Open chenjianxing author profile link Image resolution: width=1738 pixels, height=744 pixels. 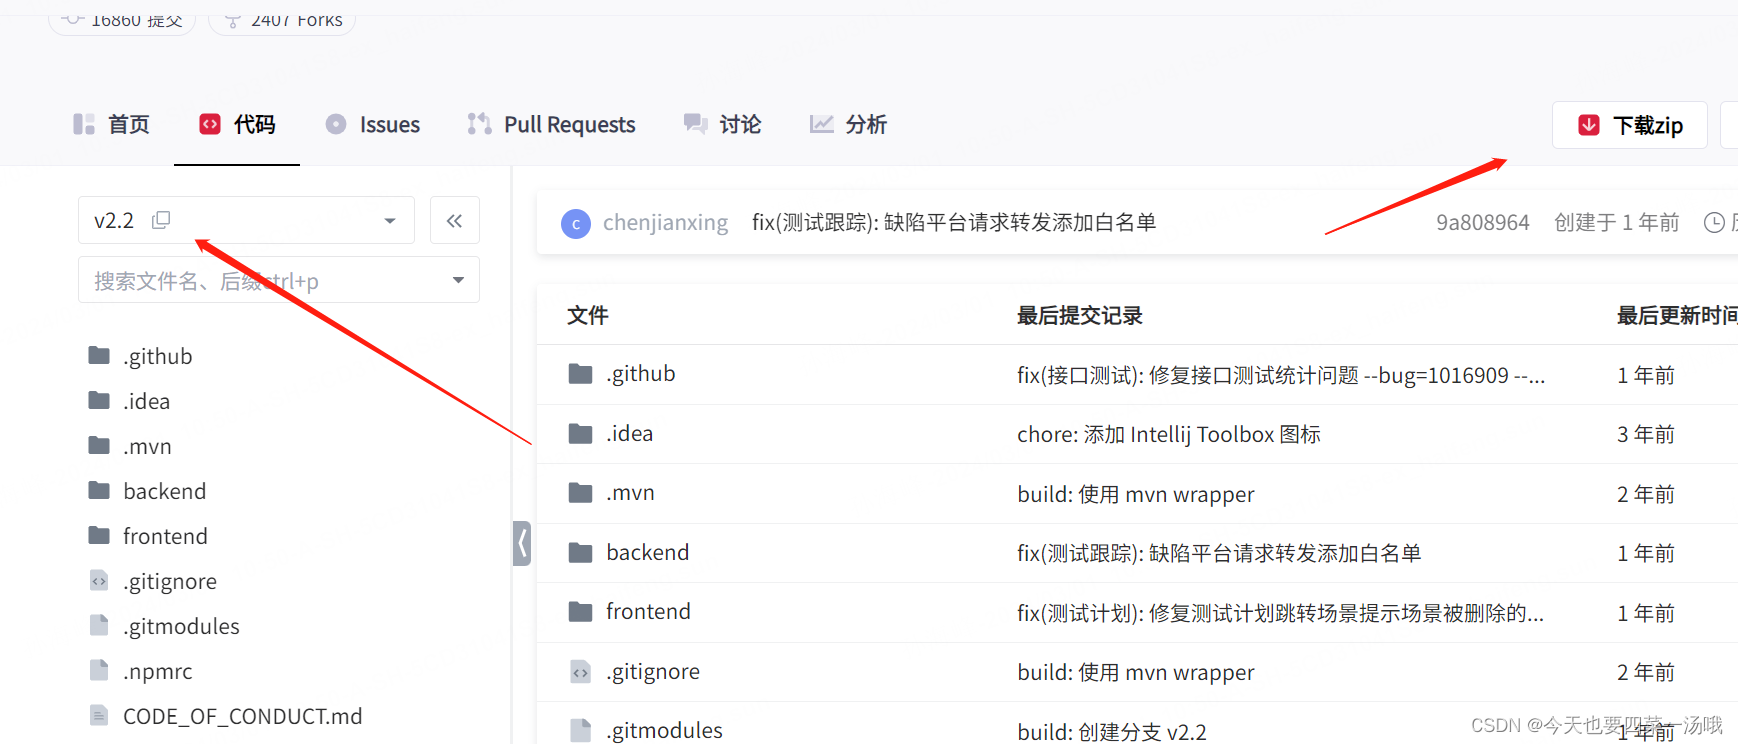(665, 222)
